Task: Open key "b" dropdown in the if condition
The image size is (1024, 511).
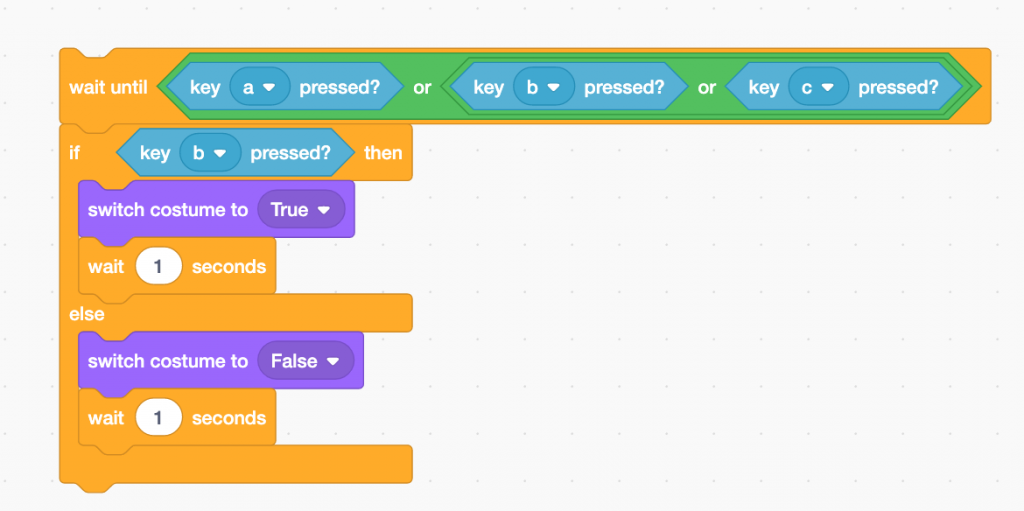Action: tap(210, 153)
